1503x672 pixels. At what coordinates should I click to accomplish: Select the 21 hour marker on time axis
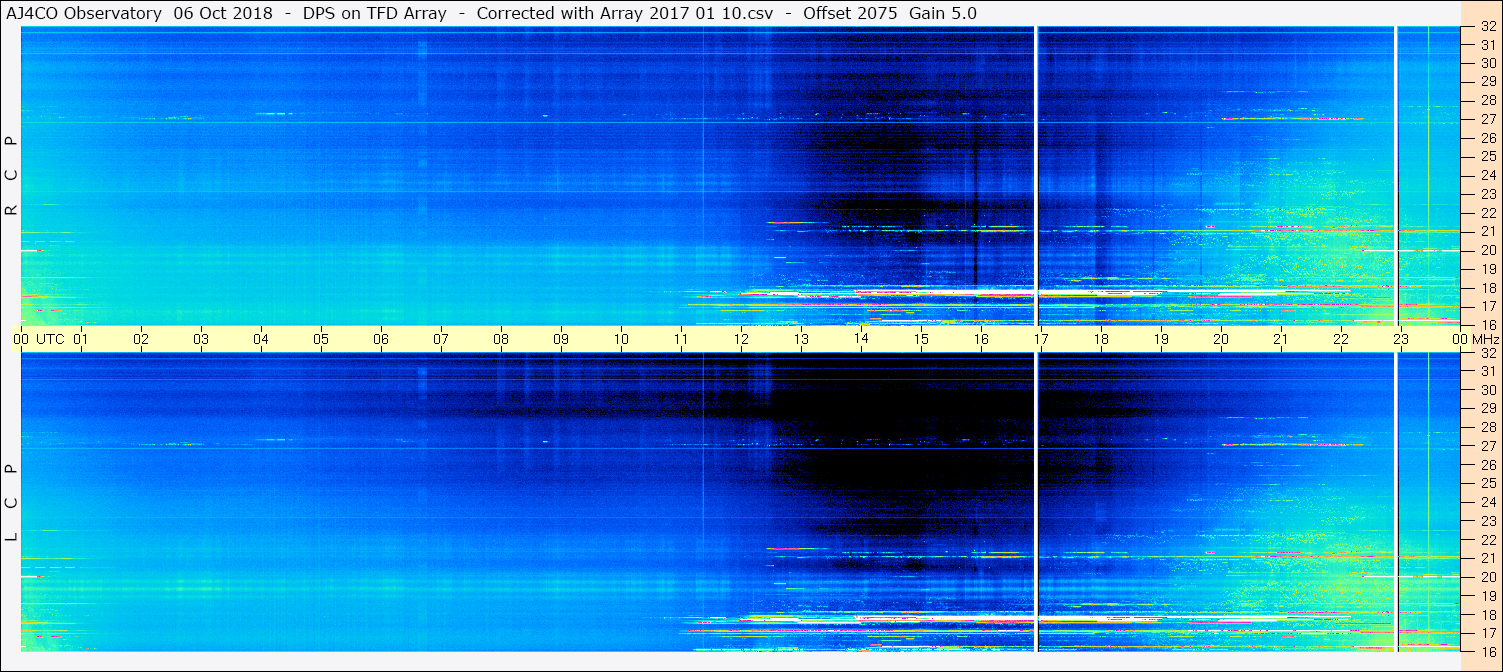coord(1281,339)
